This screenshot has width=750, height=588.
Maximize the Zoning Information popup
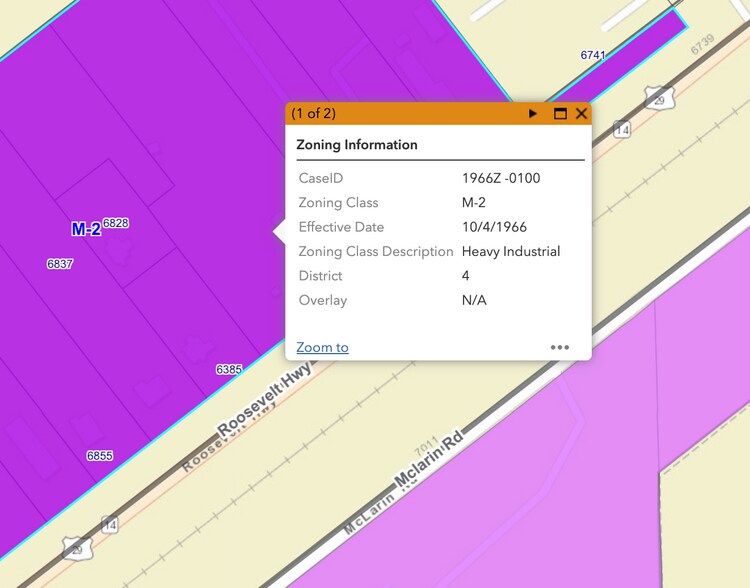point(560,114)
